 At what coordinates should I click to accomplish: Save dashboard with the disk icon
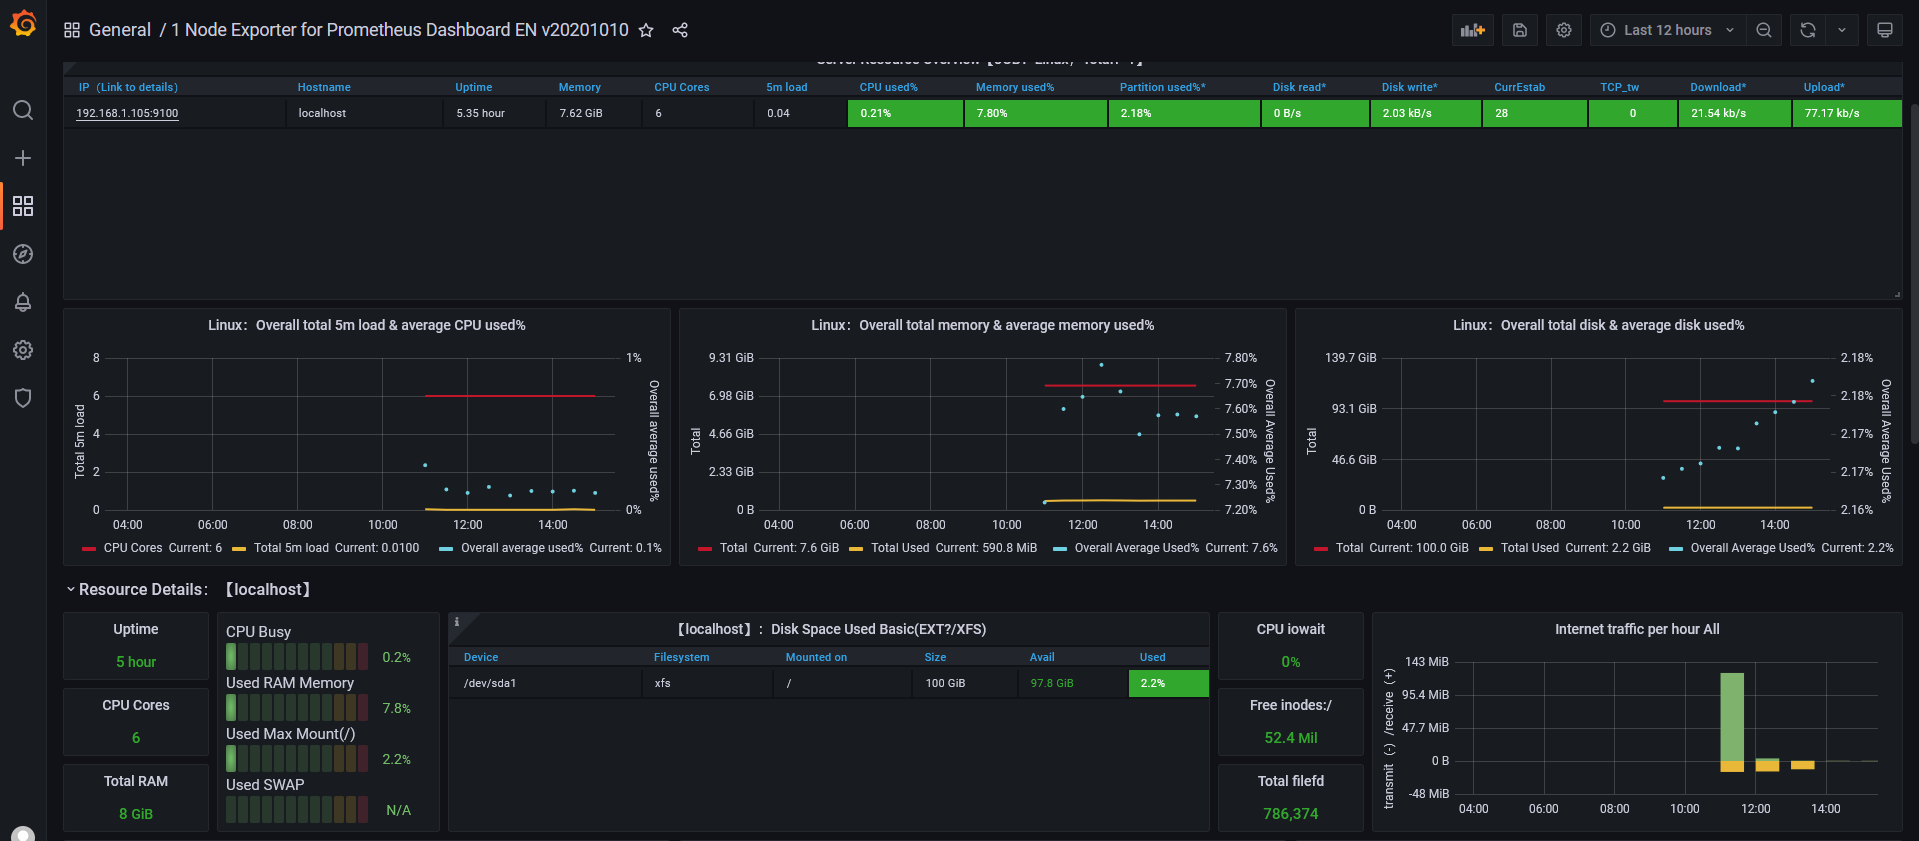click(x=1520, y=30)
